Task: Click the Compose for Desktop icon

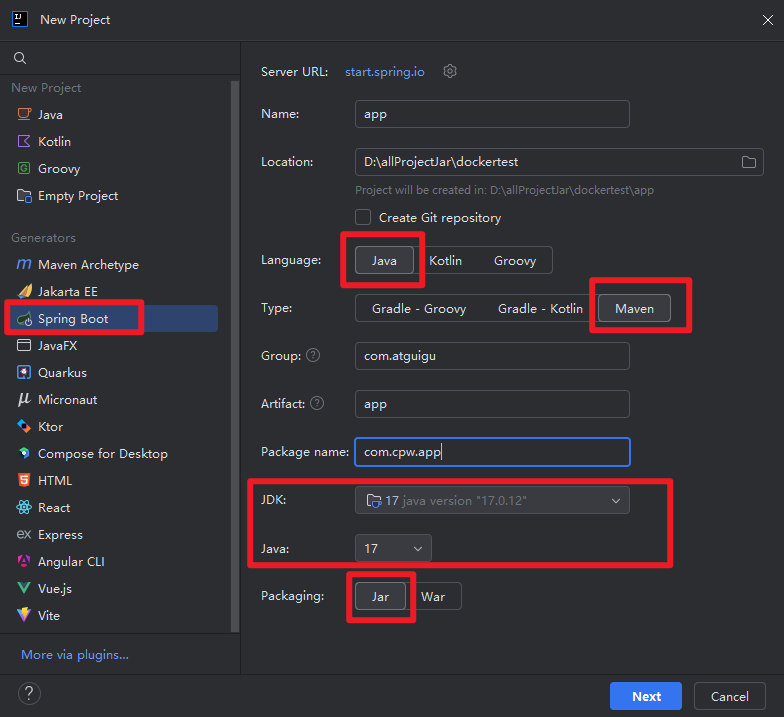Action: click(24, 453)
